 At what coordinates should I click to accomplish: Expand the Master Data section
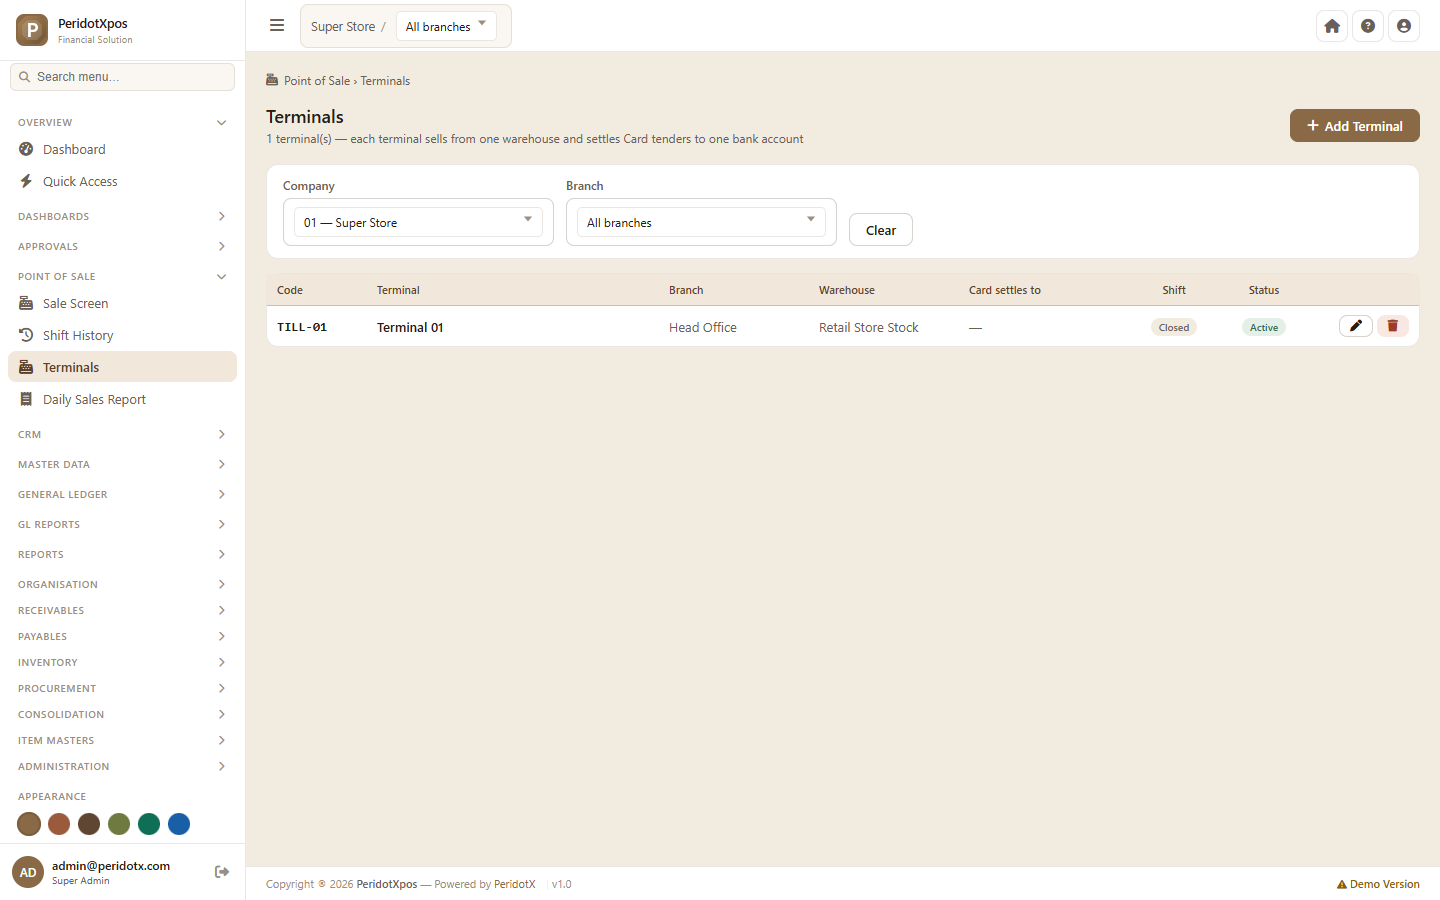(122, 464)
